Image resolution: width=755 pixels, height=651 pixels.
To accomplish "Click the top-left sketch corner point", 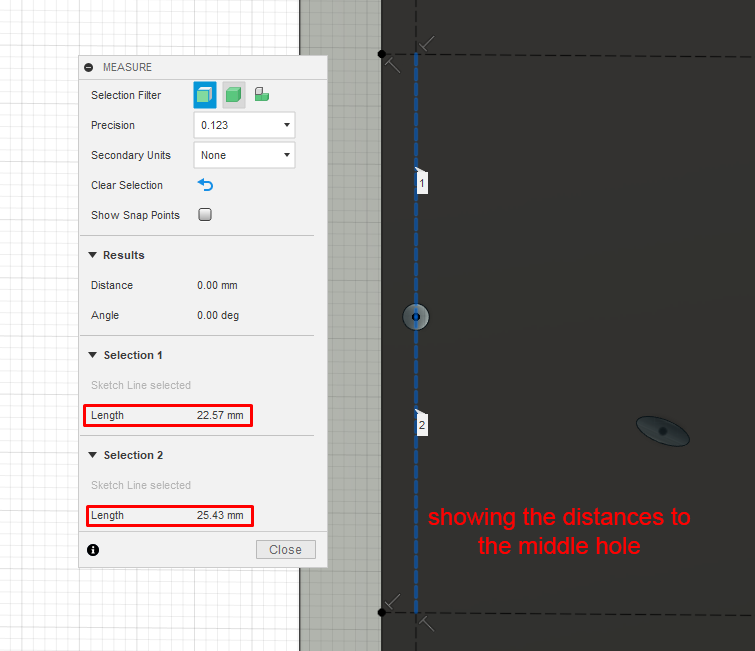I will pyautogui.click(x=382, y=54).
